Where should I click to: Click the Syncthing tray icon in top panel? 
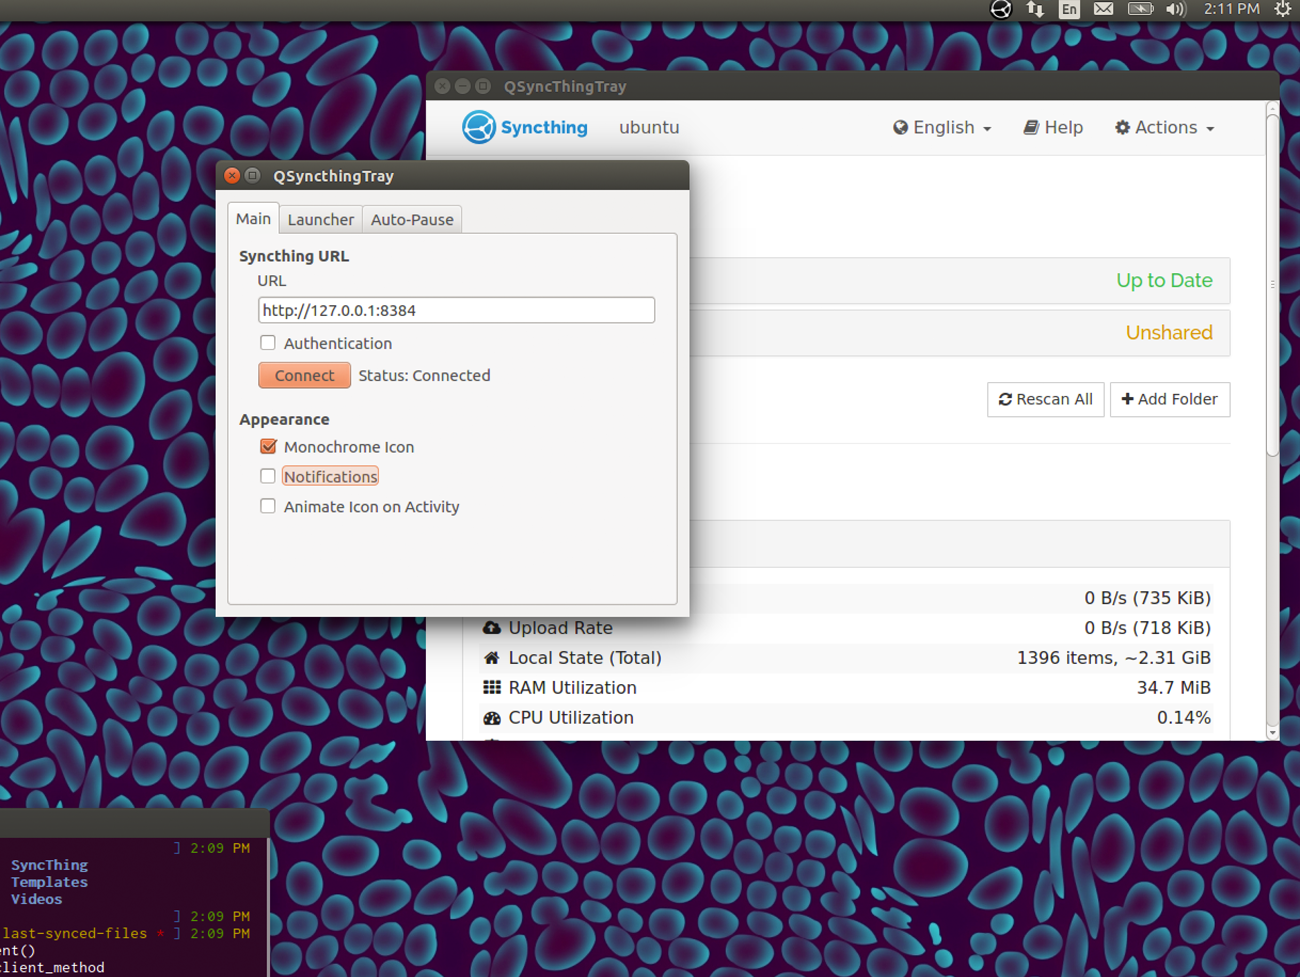click(x=1001, y=10)
